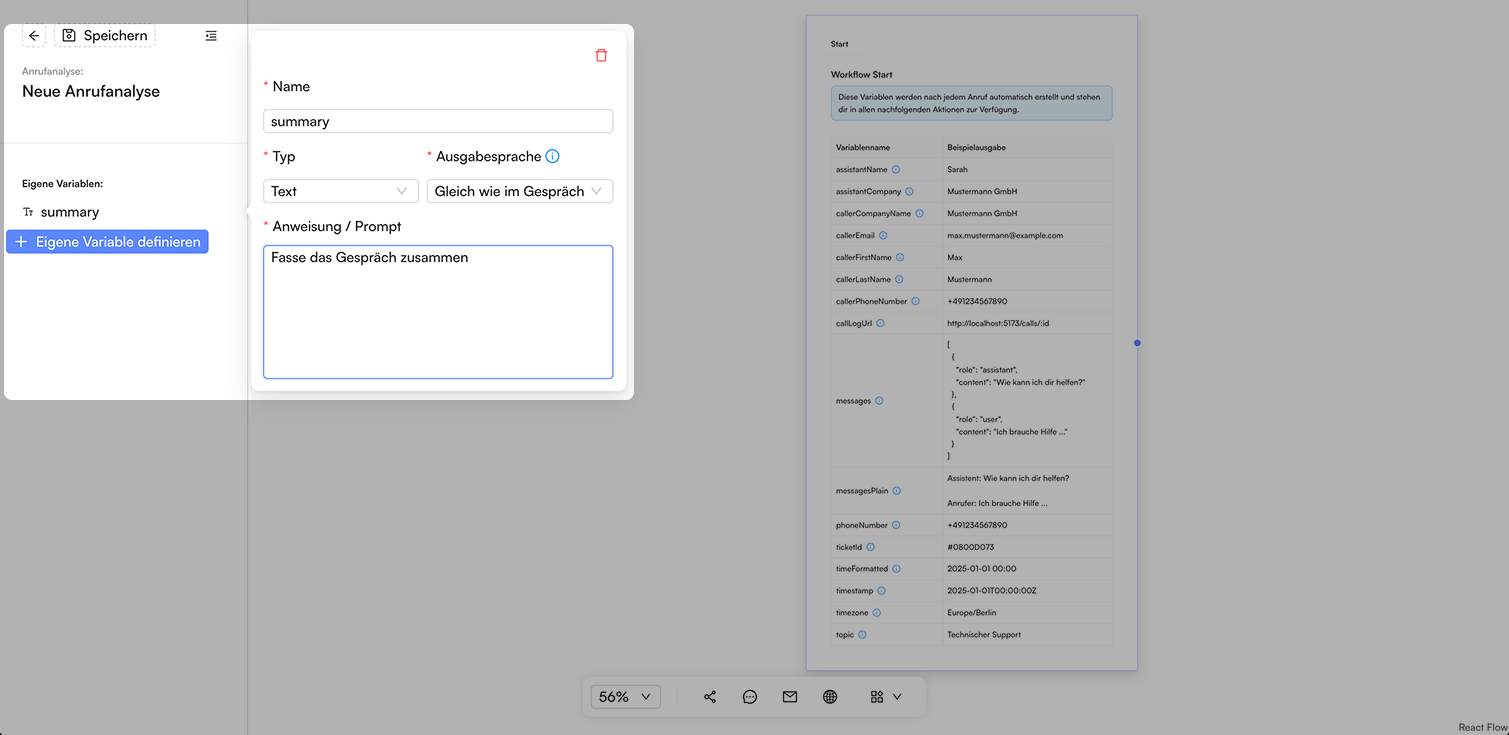Click info icon next to assistantName
1509x735 pixels.
click(x=896, y=170)
